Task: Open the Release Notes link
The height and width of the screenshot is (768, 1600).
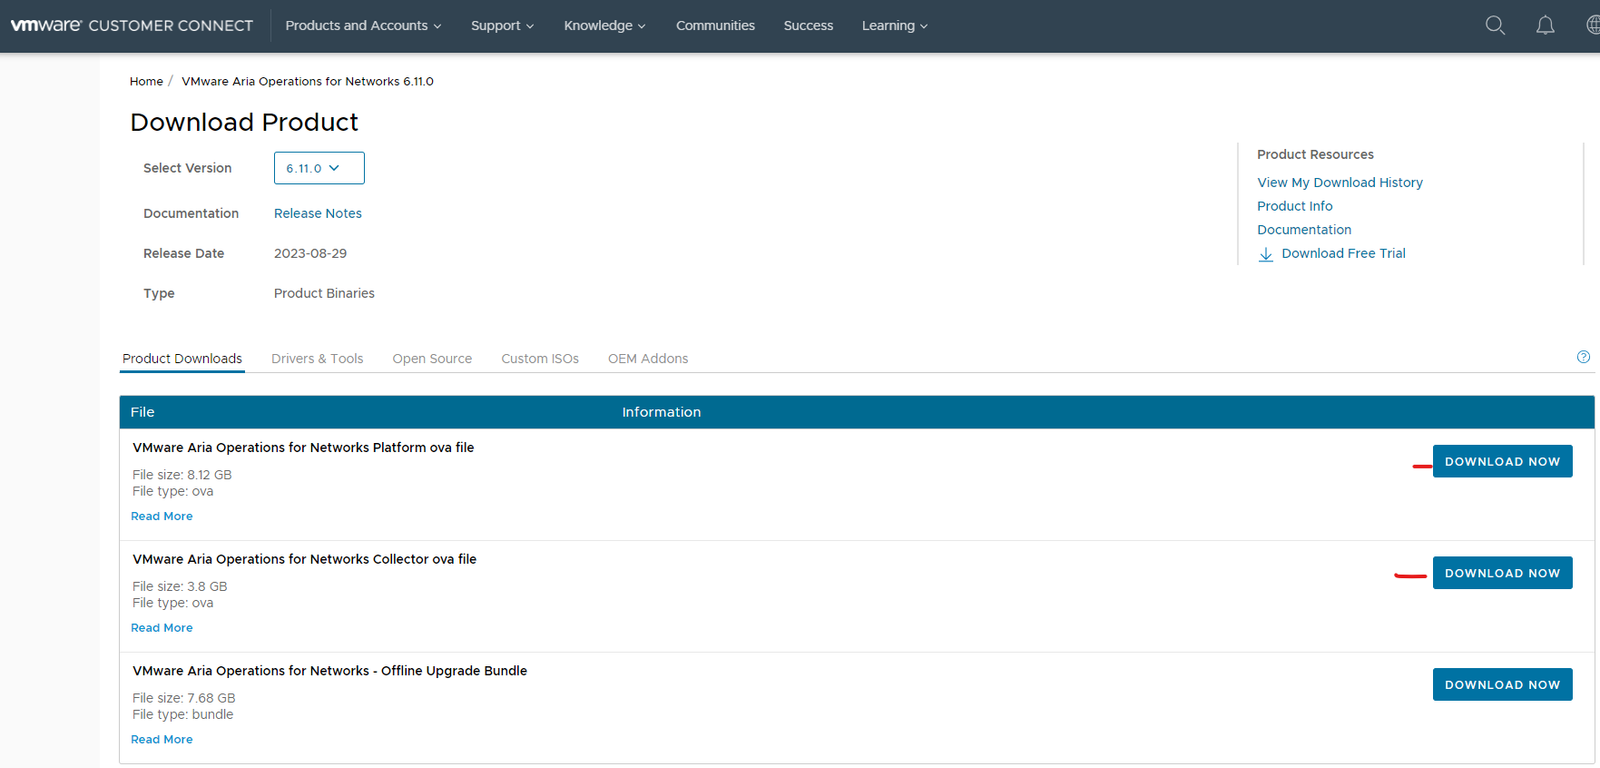Action: tap(318, 213)
